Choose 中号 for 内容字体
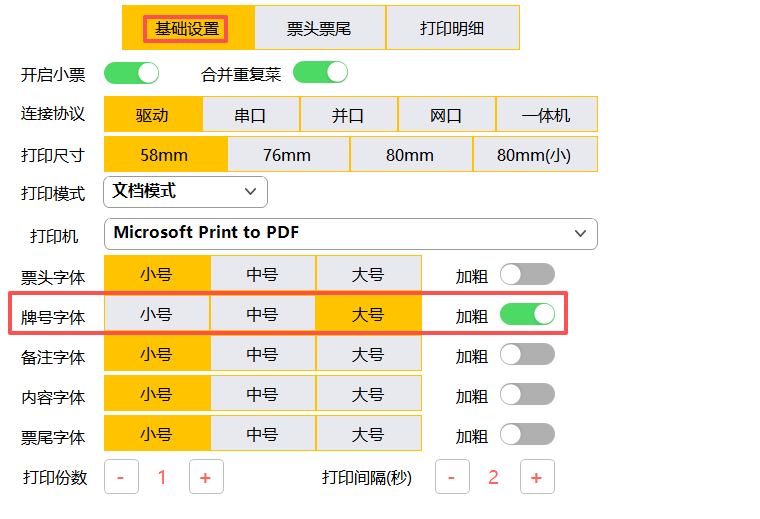 (262, 395)
